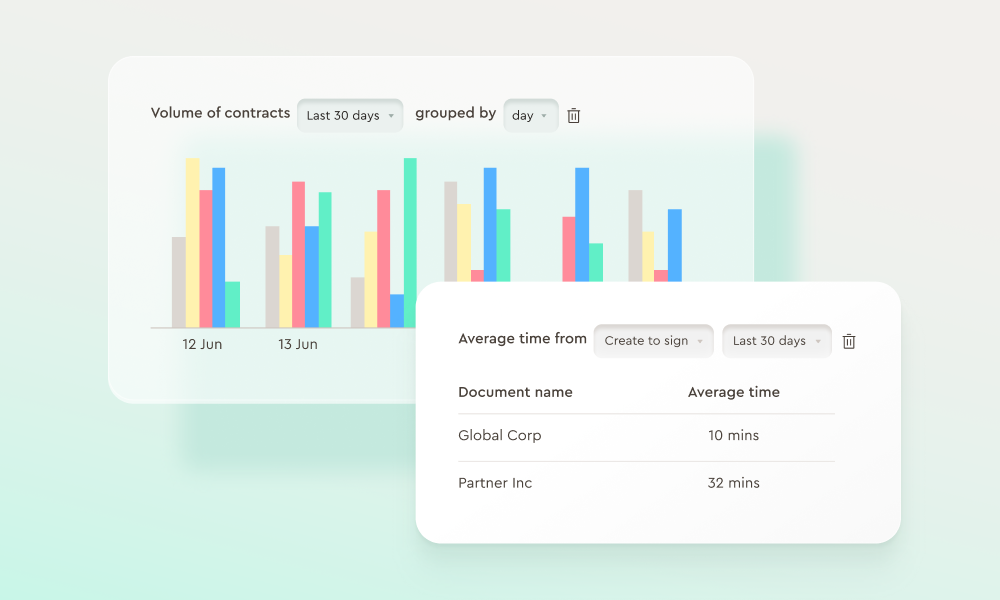The image size is (1000, 600).
Task: Click the arrow in the chart's Last 30 days box
Action: 391,116
